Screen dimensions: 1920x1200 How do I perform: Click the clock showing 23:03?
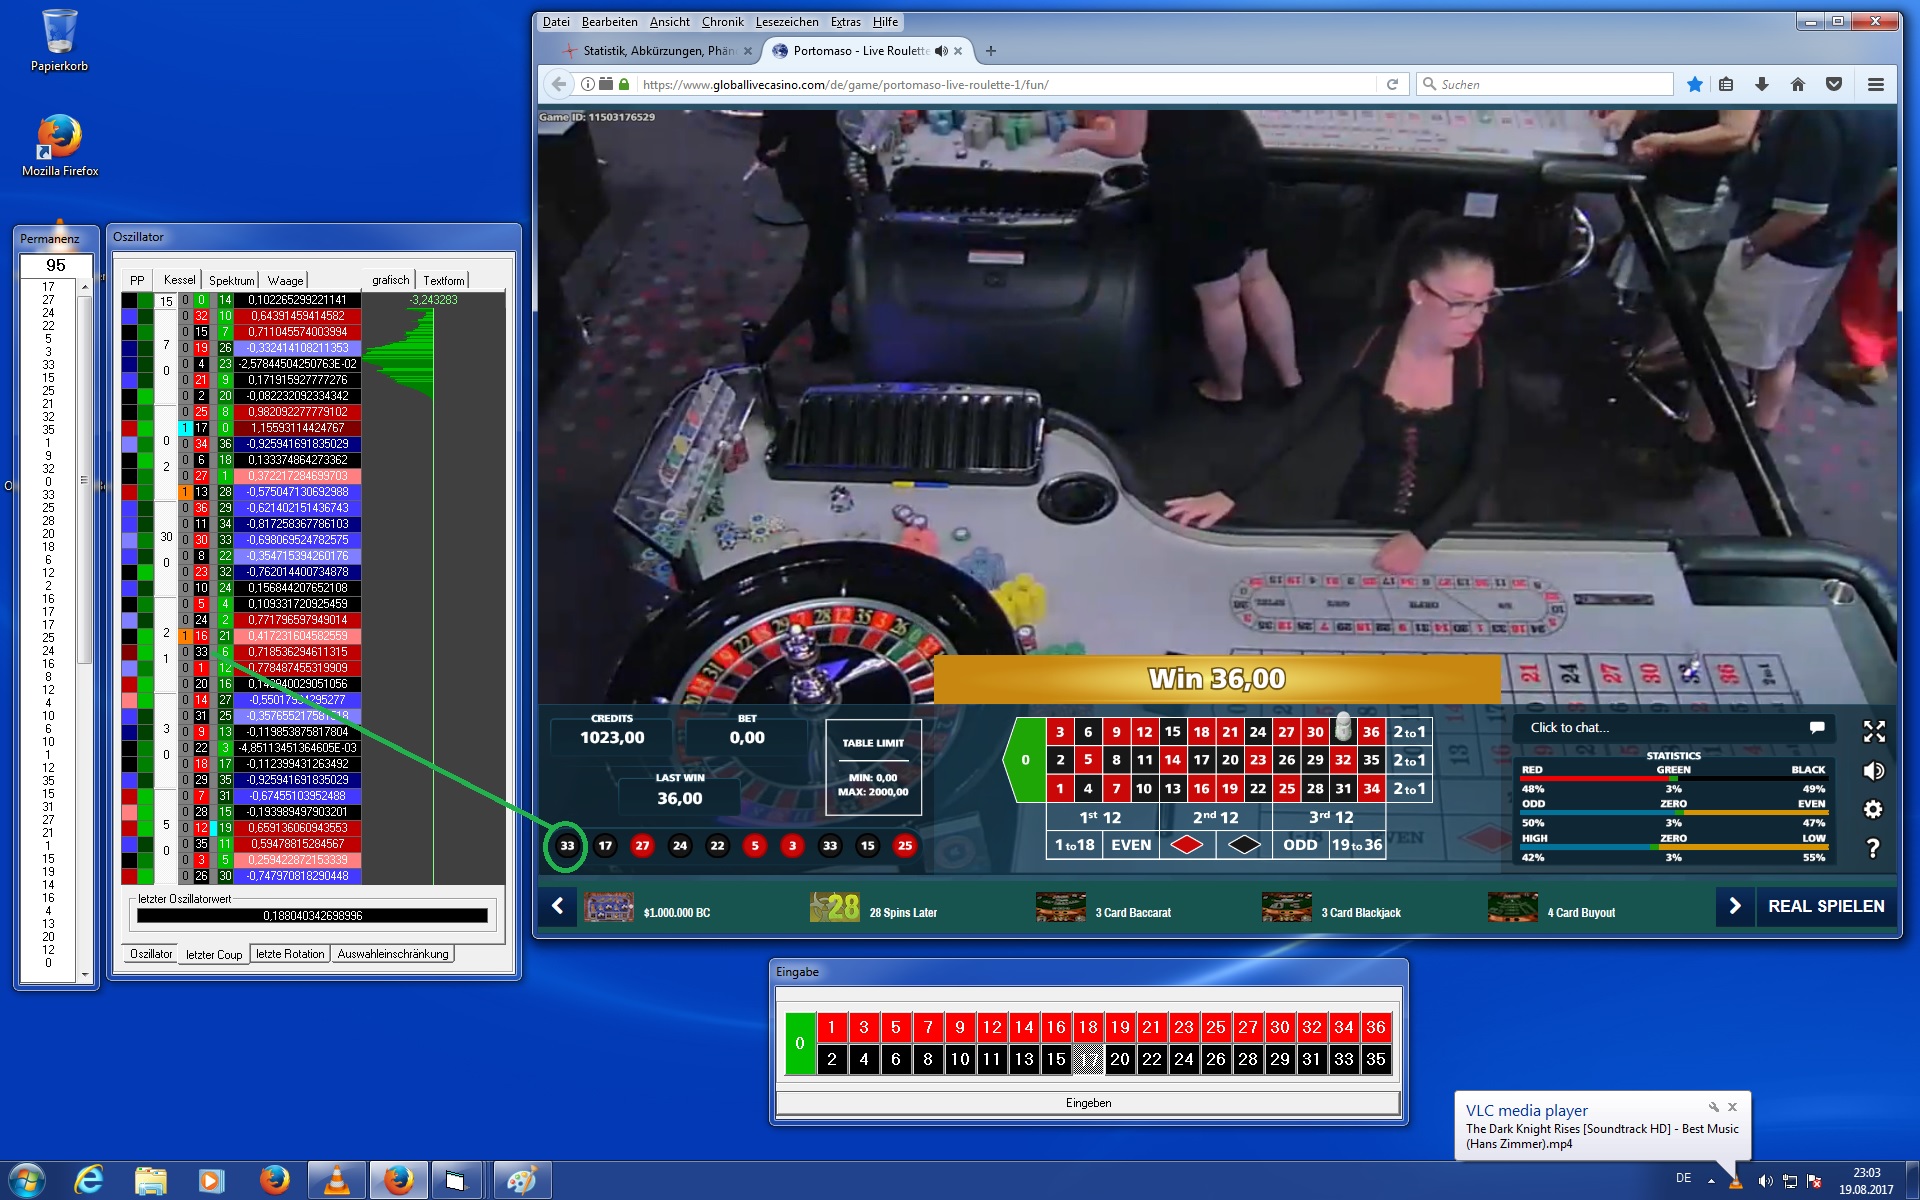pos(1866,1173)
